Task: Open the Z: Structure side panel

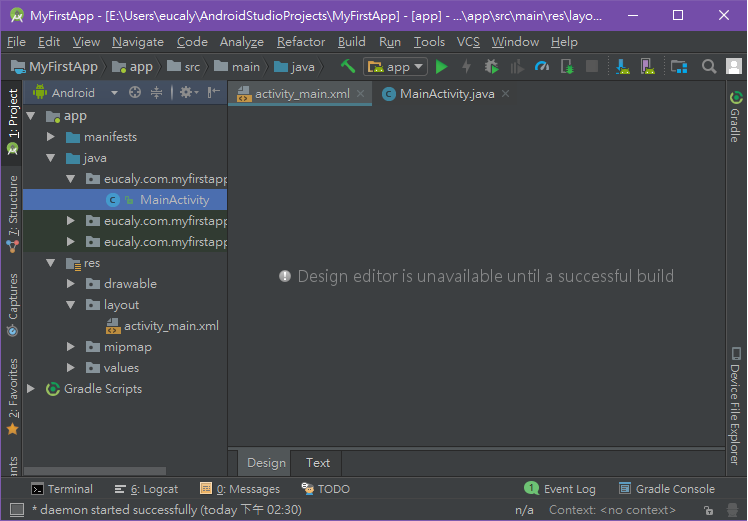Action: pos(12,214)
